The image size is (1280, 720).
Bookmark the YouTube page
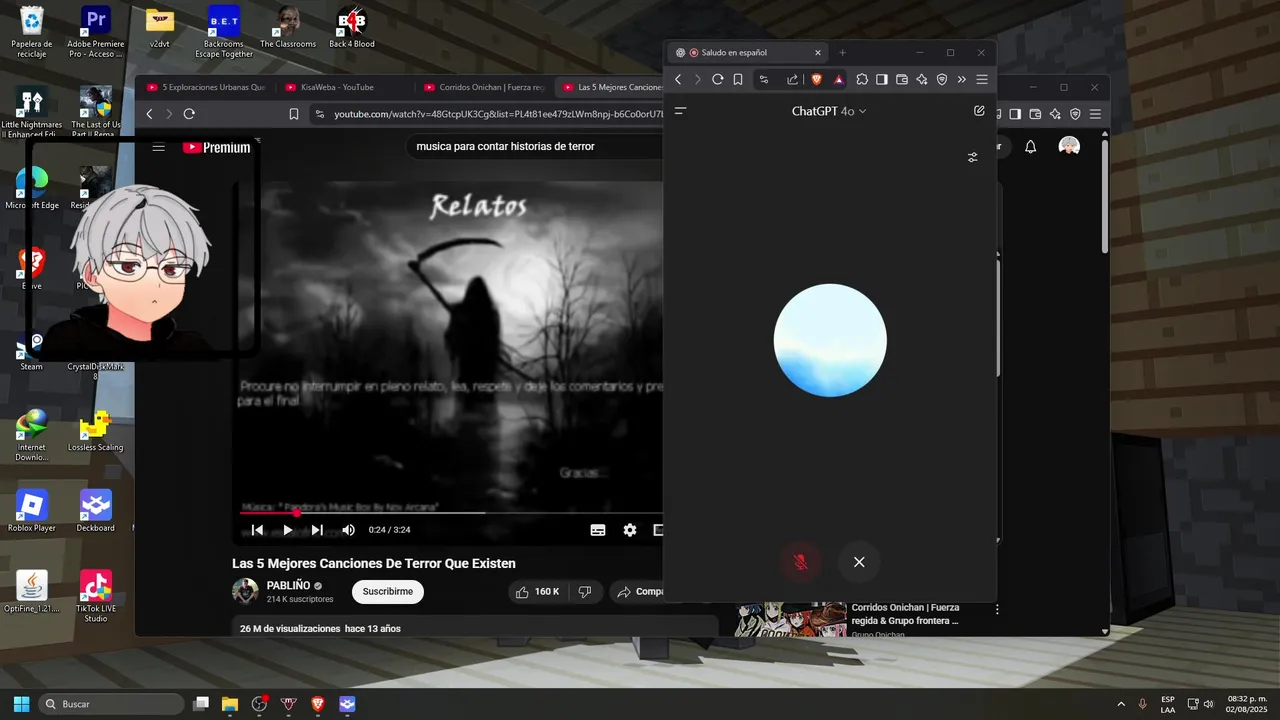click(x=294, y=114)
